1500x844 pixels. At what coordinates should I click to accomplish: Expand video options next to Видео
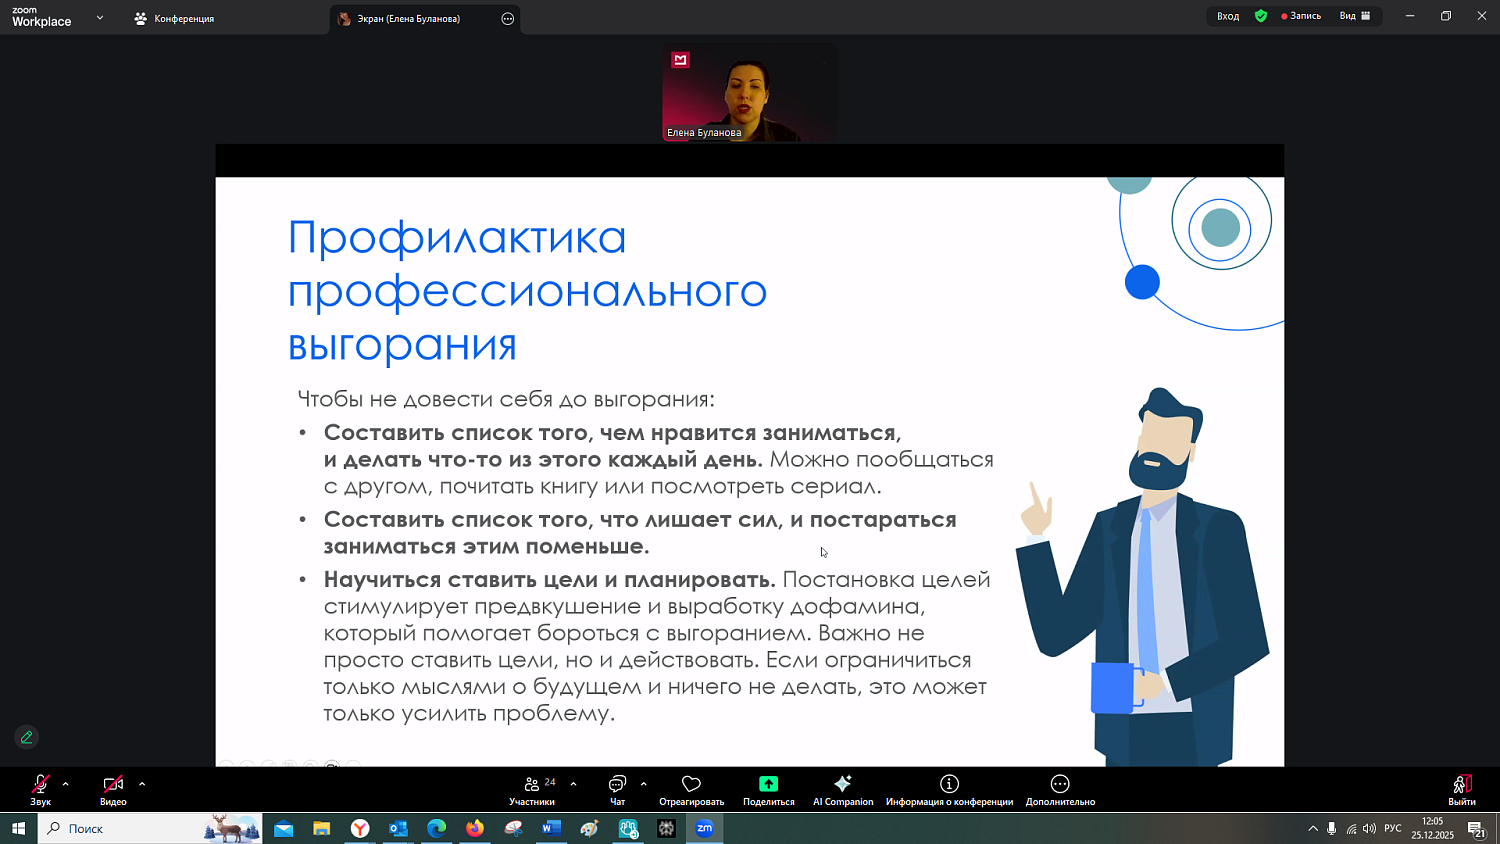point(140,784)
